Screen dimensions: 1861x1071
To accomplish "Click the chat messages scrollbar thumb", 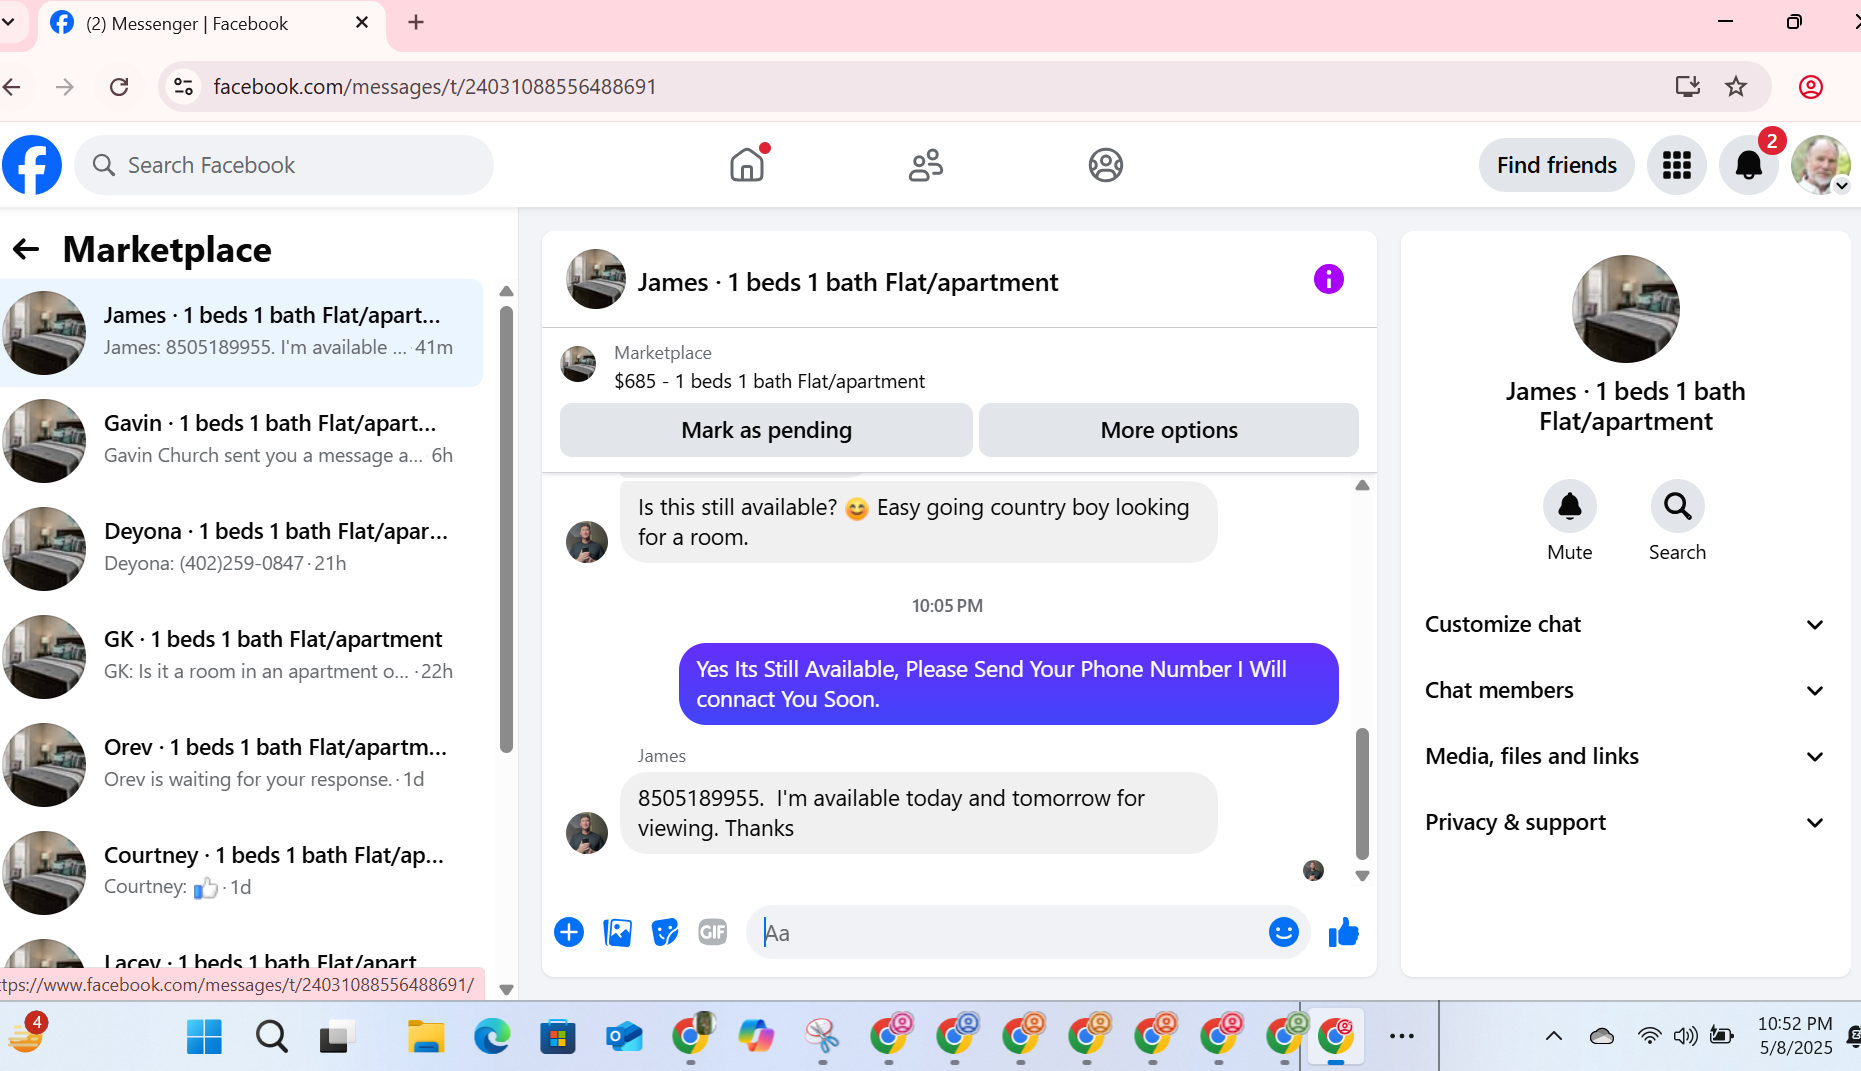I will [1362, 794].
